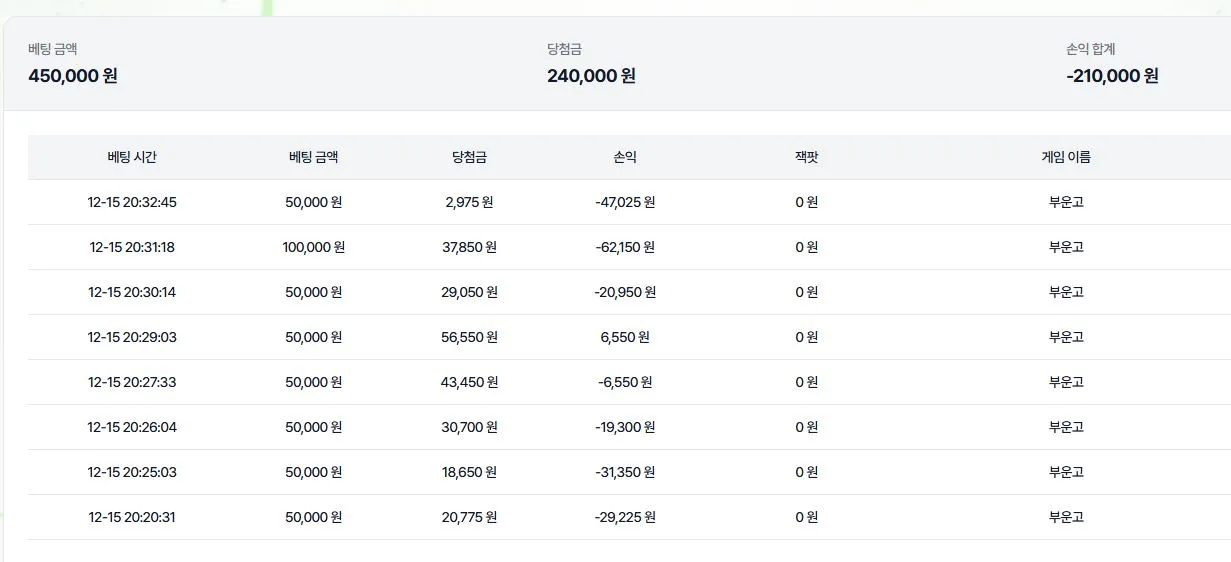Image resolution: width=1231 pixels, height=562 pixels.
Task: Select the row timestamped 12-15 20:20:31
Action: [x=629, y=517]
